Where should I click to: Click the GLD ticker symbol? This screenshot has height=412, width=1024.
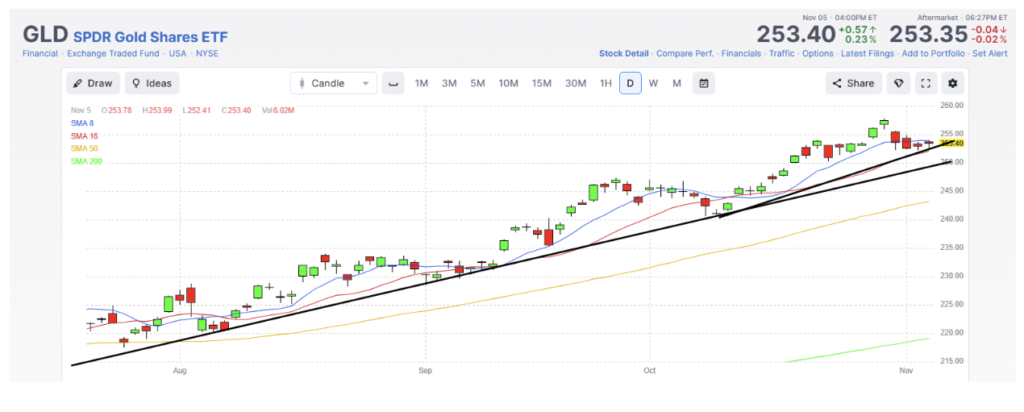click(45, 35)
